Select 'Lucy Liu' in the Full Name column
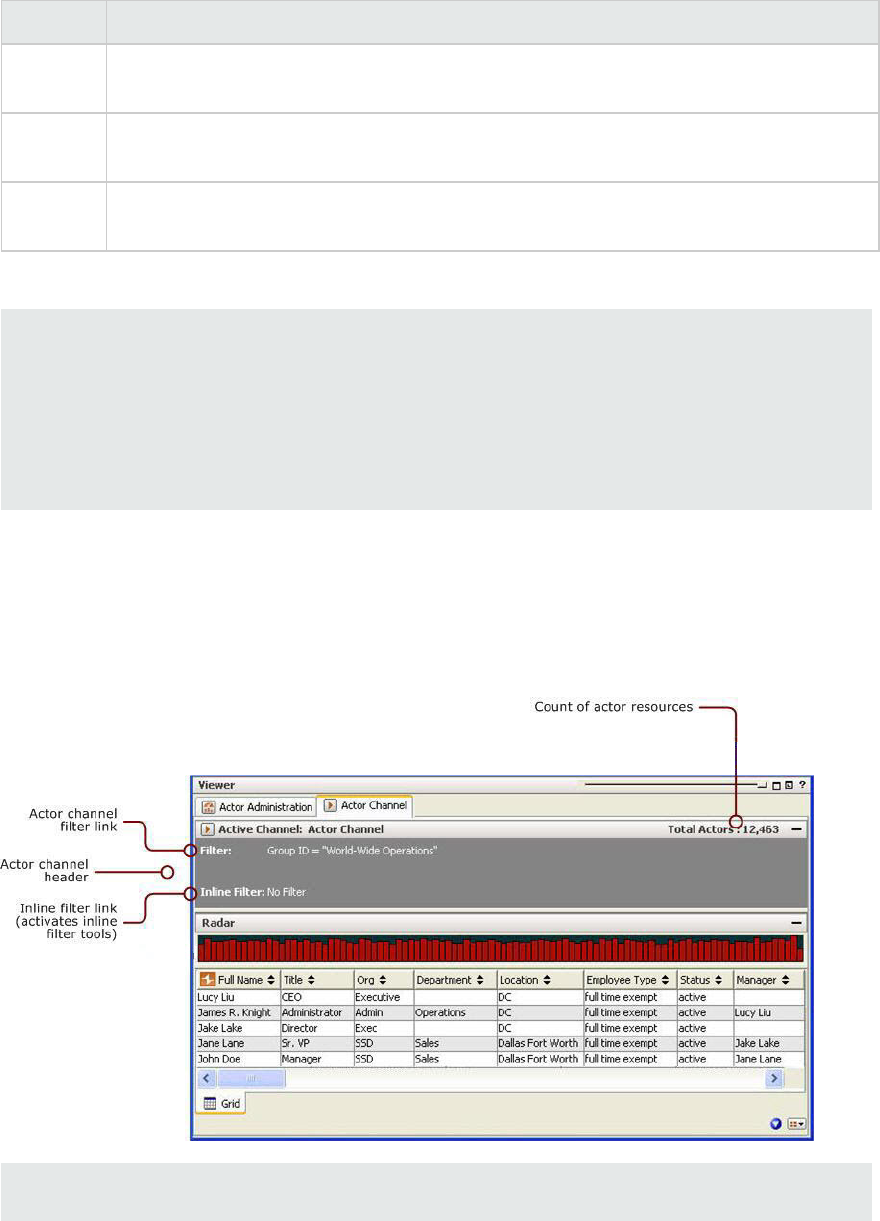Viewport: 880px width, 1221px height. [x=238, y=997]
